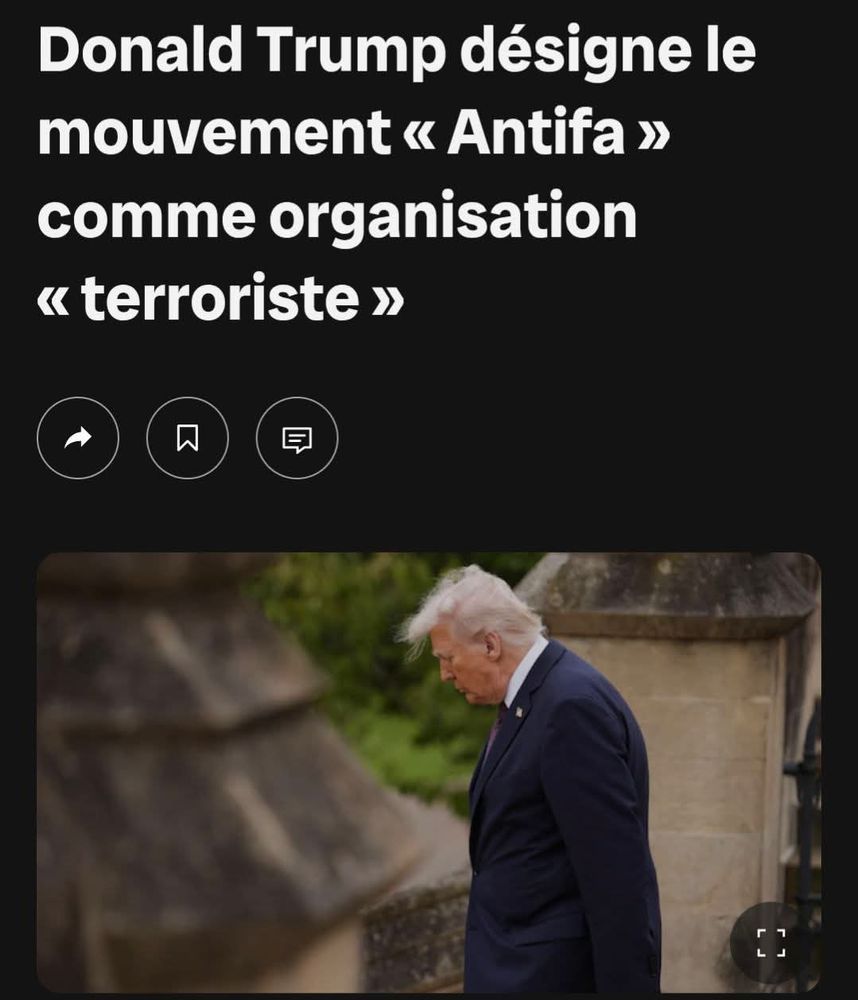Click the fullscreen corners icon on image
This screenshot has height=1000, width=858.
tap(771, 943)
